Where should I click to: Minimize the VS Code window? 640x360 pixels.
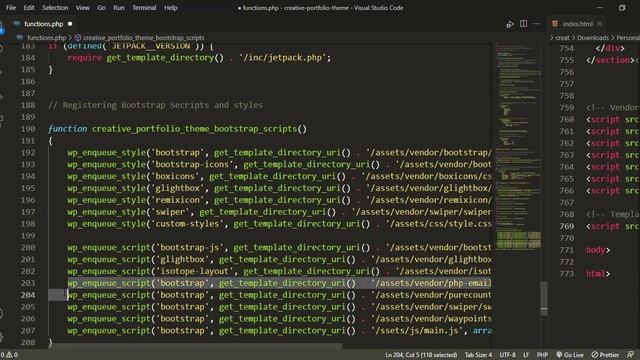[x=599, y=8]
